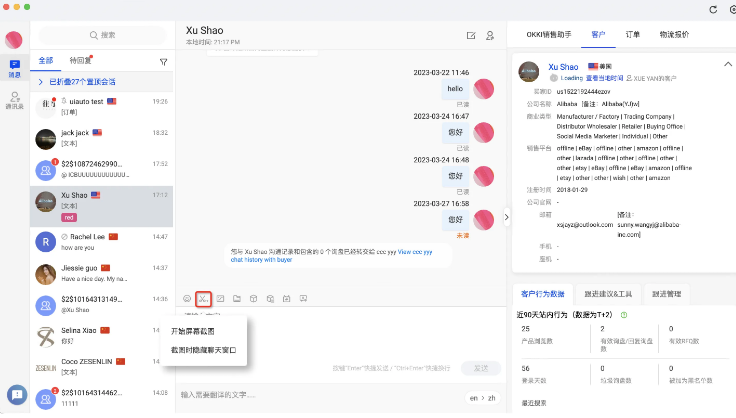Open the en > zh translation language selector
This screenshot has height=418, width=736.
point(480,396)
